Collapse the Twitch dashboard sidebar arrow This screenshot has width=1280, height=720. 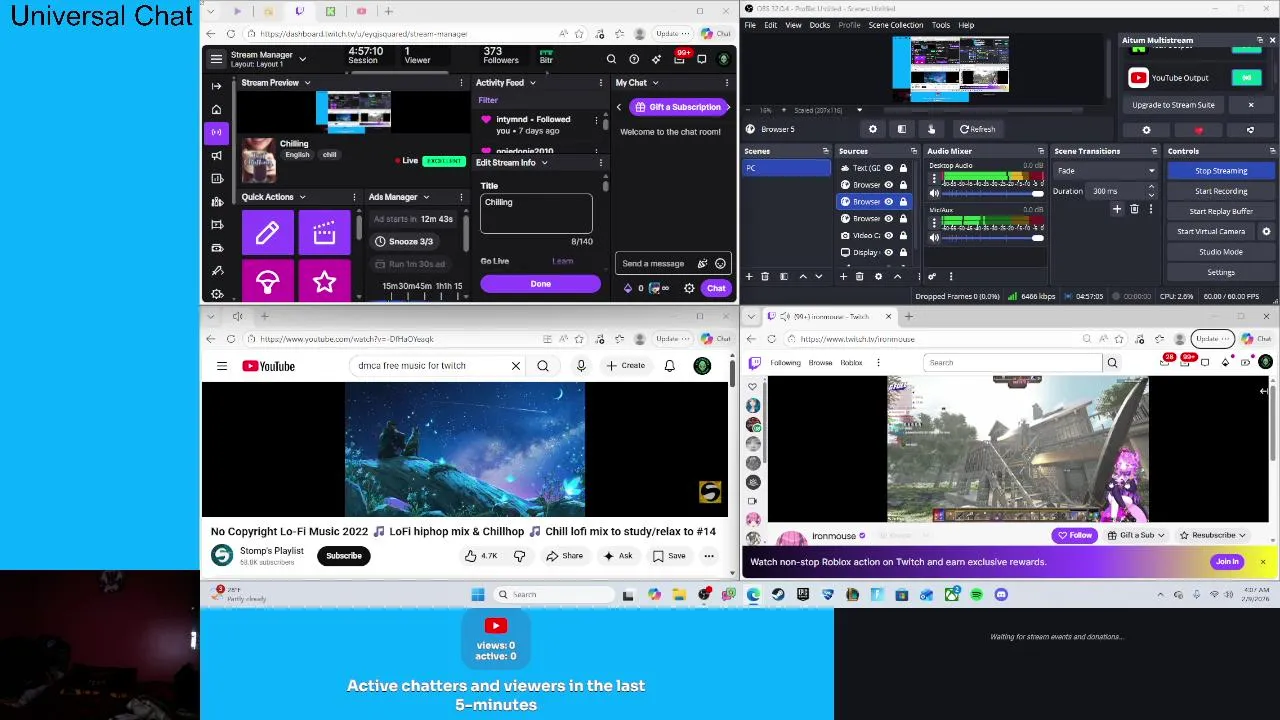pos(216,86)
